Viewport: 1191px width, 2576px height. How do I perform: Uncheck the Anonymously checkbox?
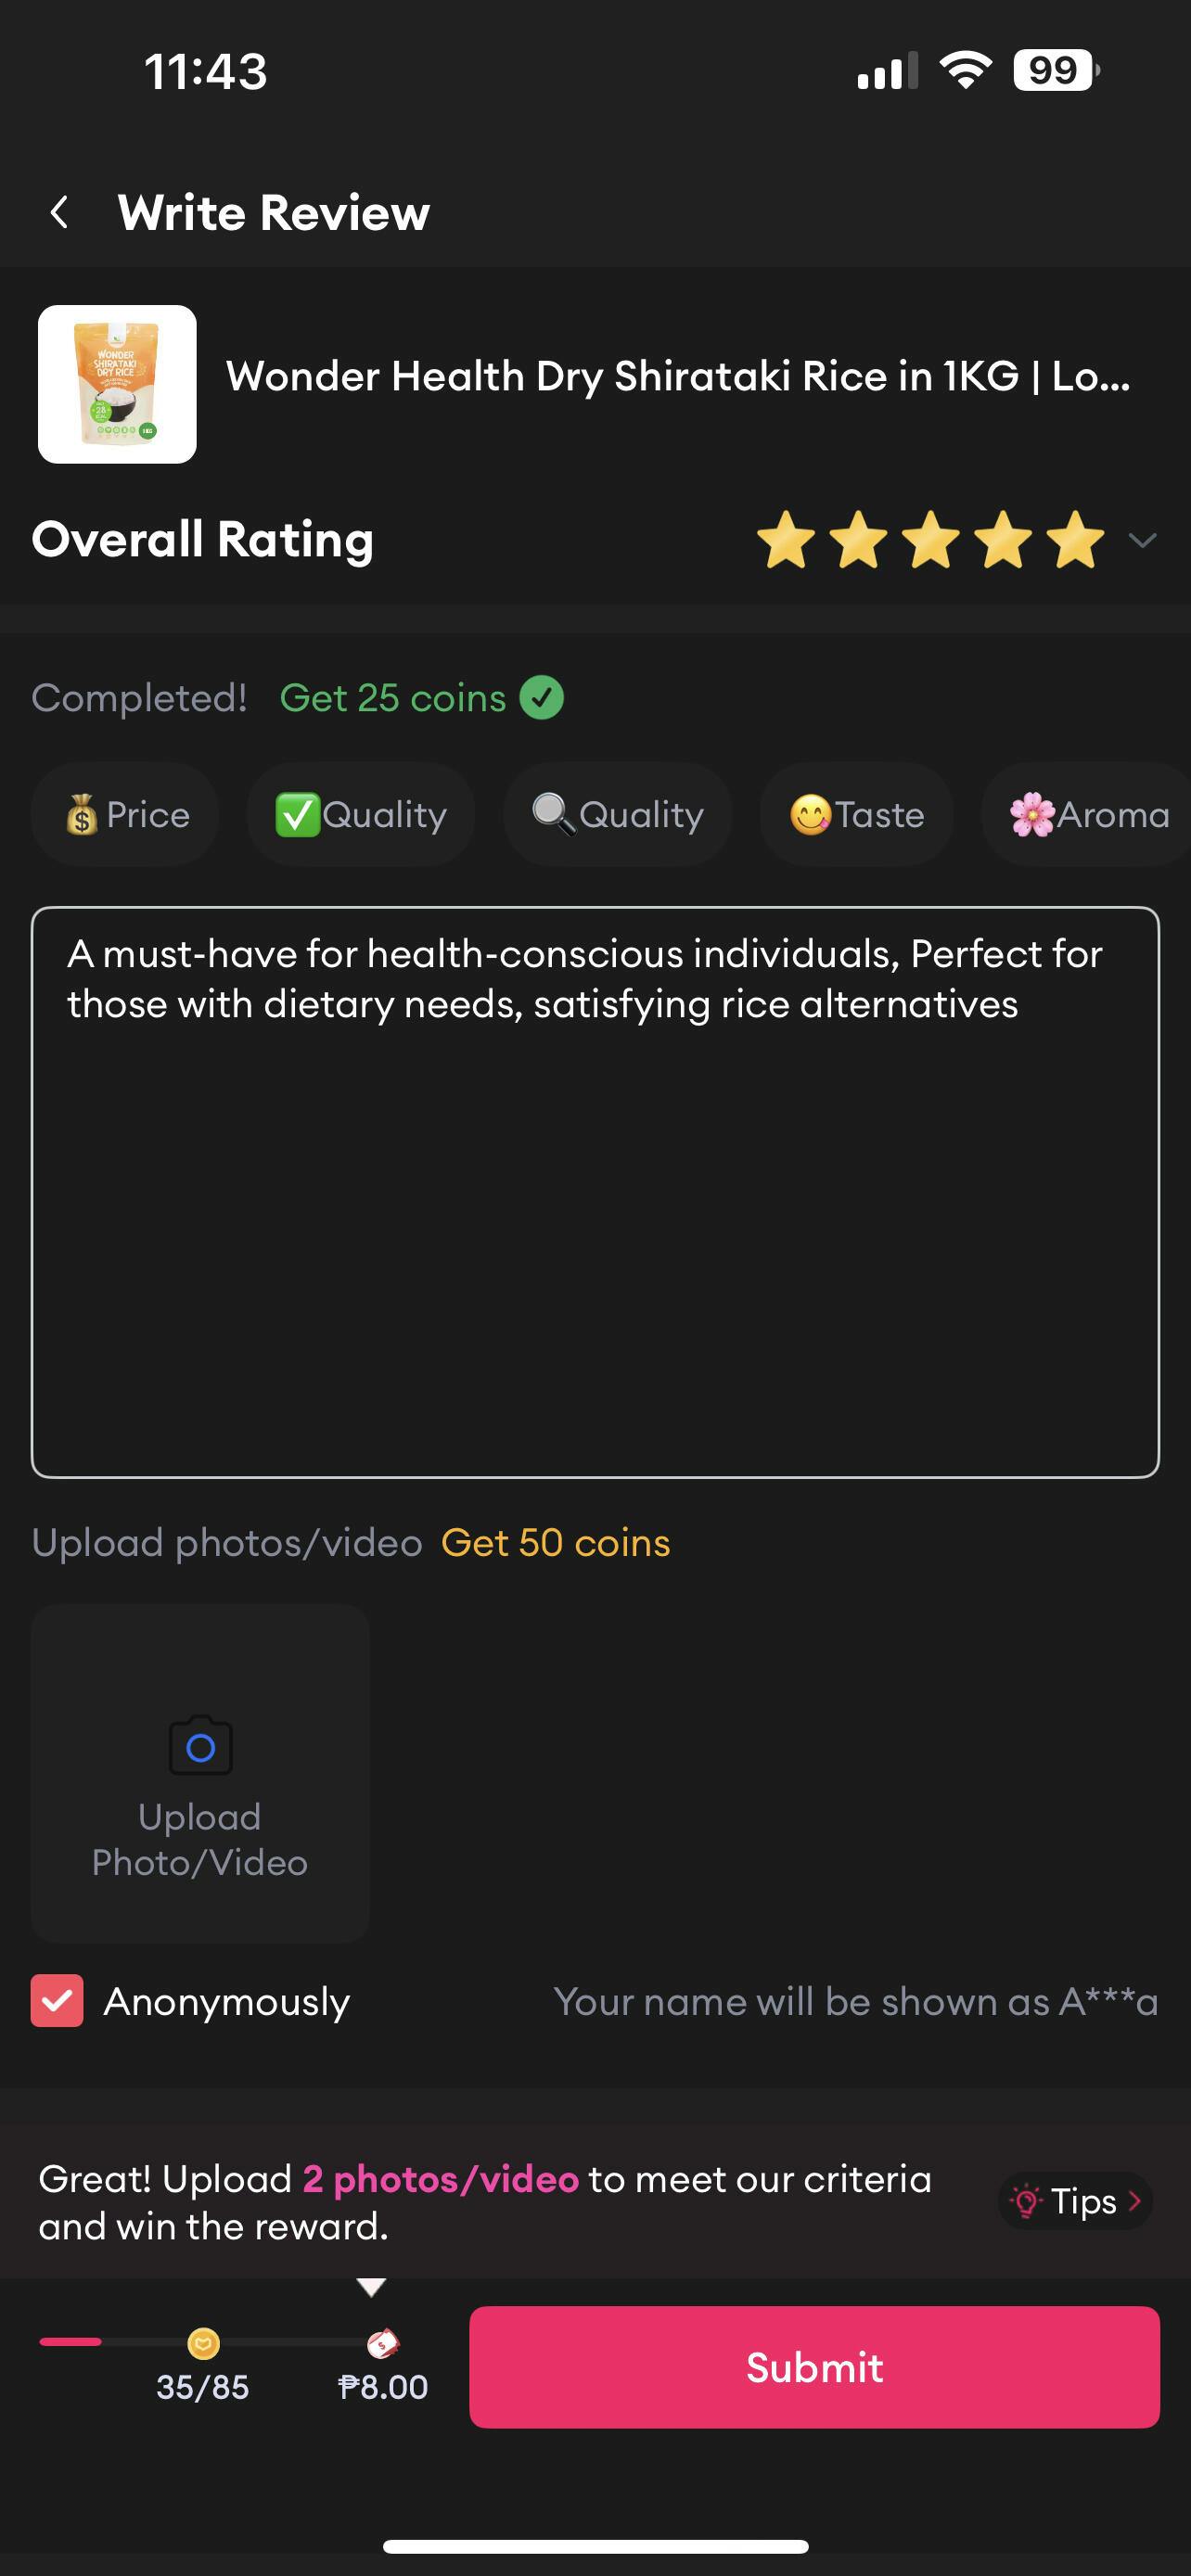tap(57, 2001)
